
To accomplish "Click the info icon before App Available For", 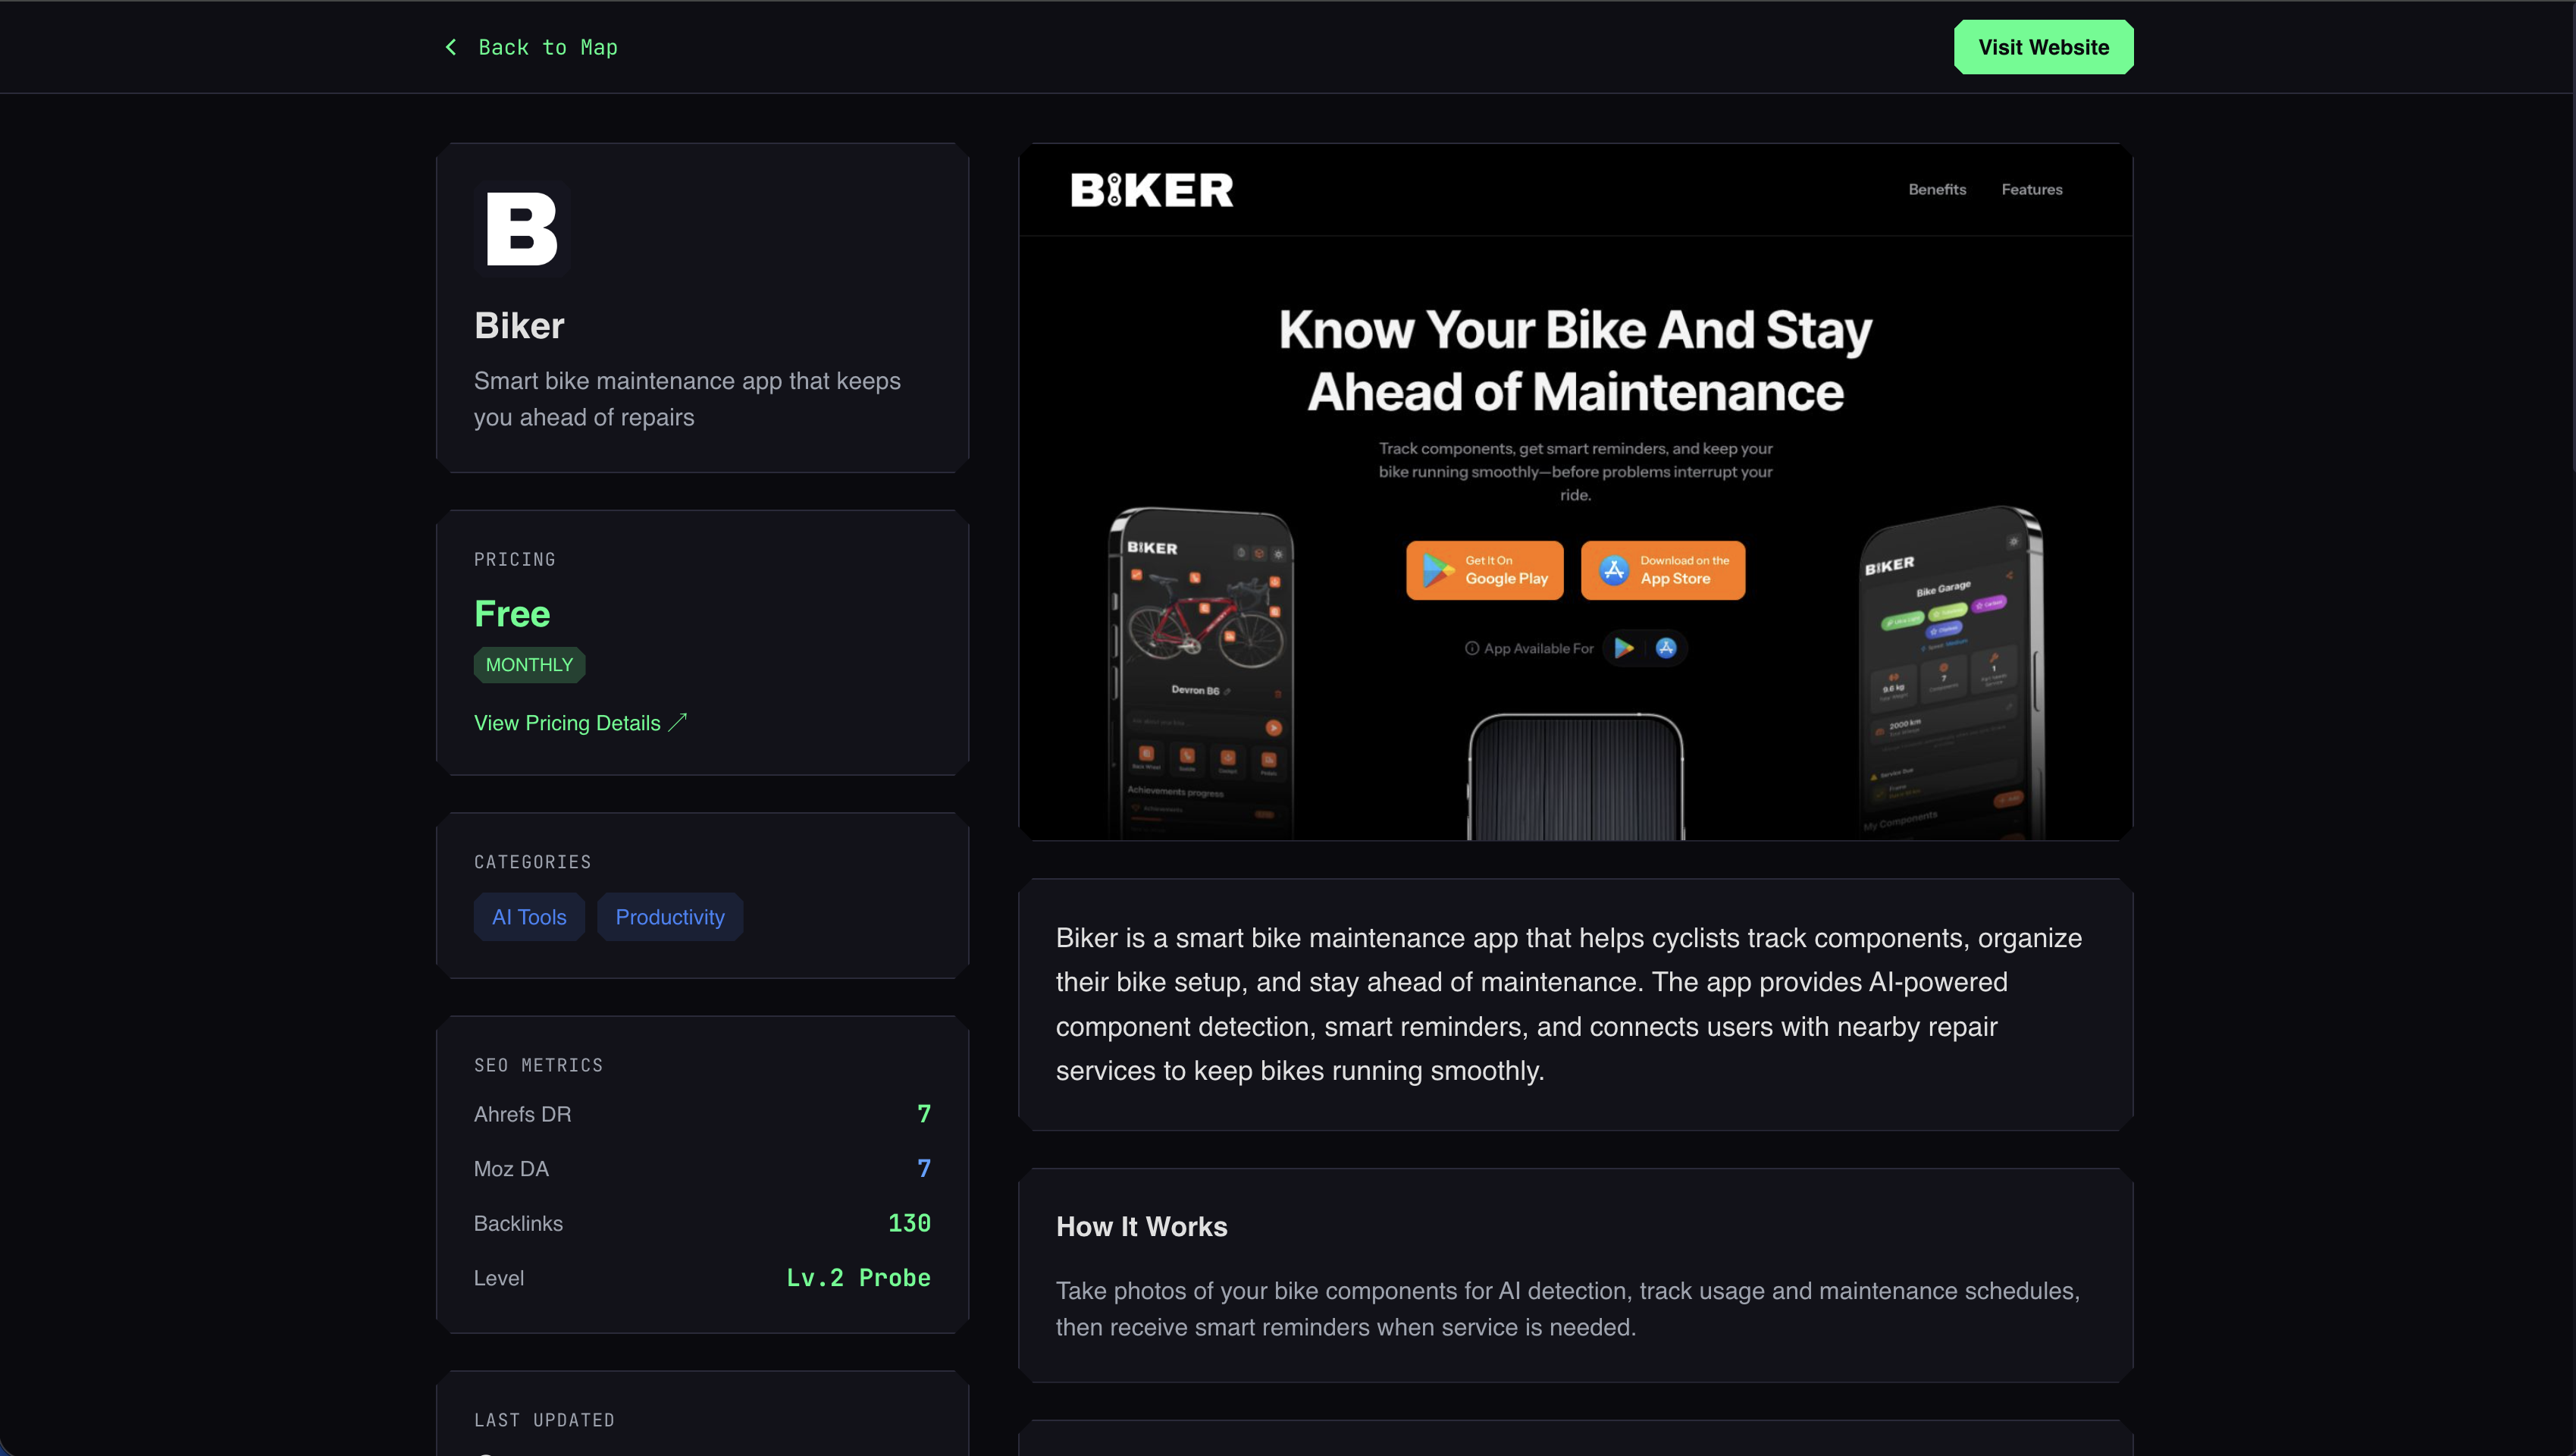I will tap(1472, 648).
